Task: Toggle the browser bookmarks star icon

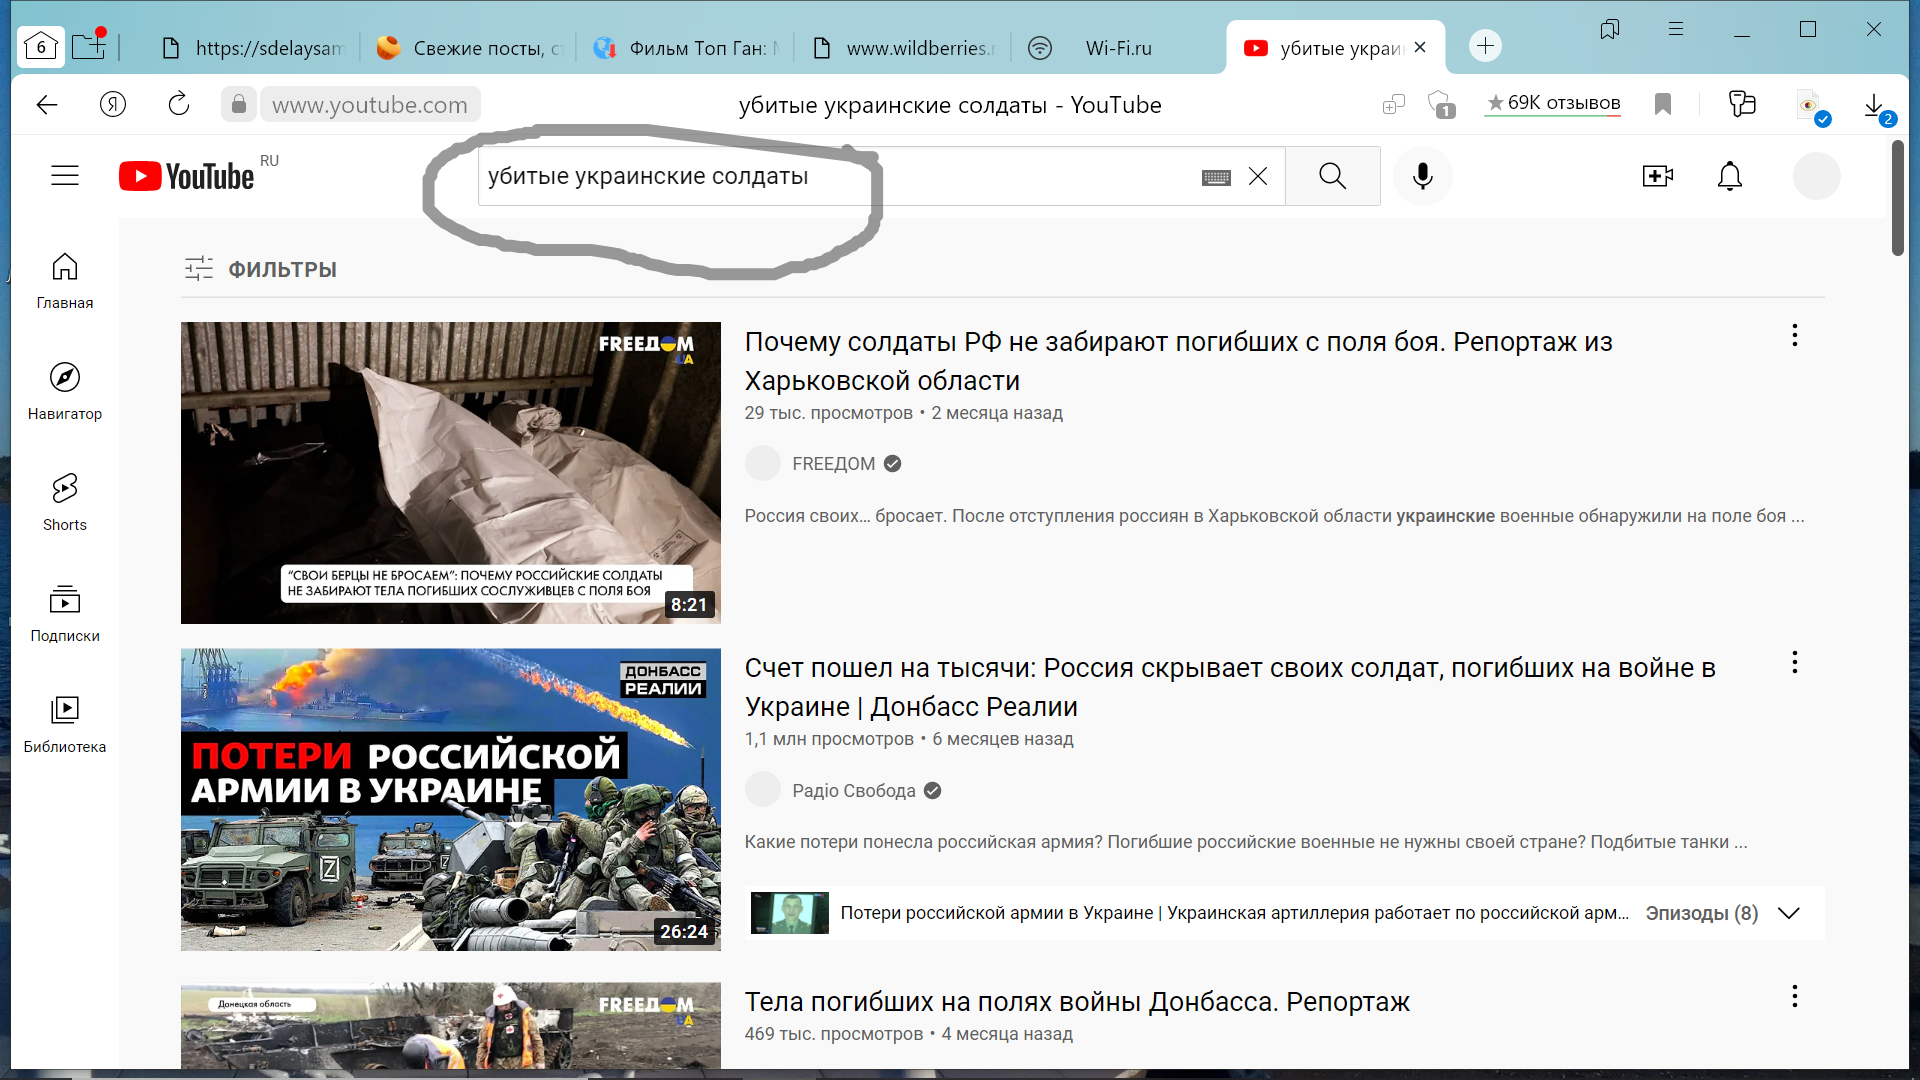Action: coord(1664,104)
